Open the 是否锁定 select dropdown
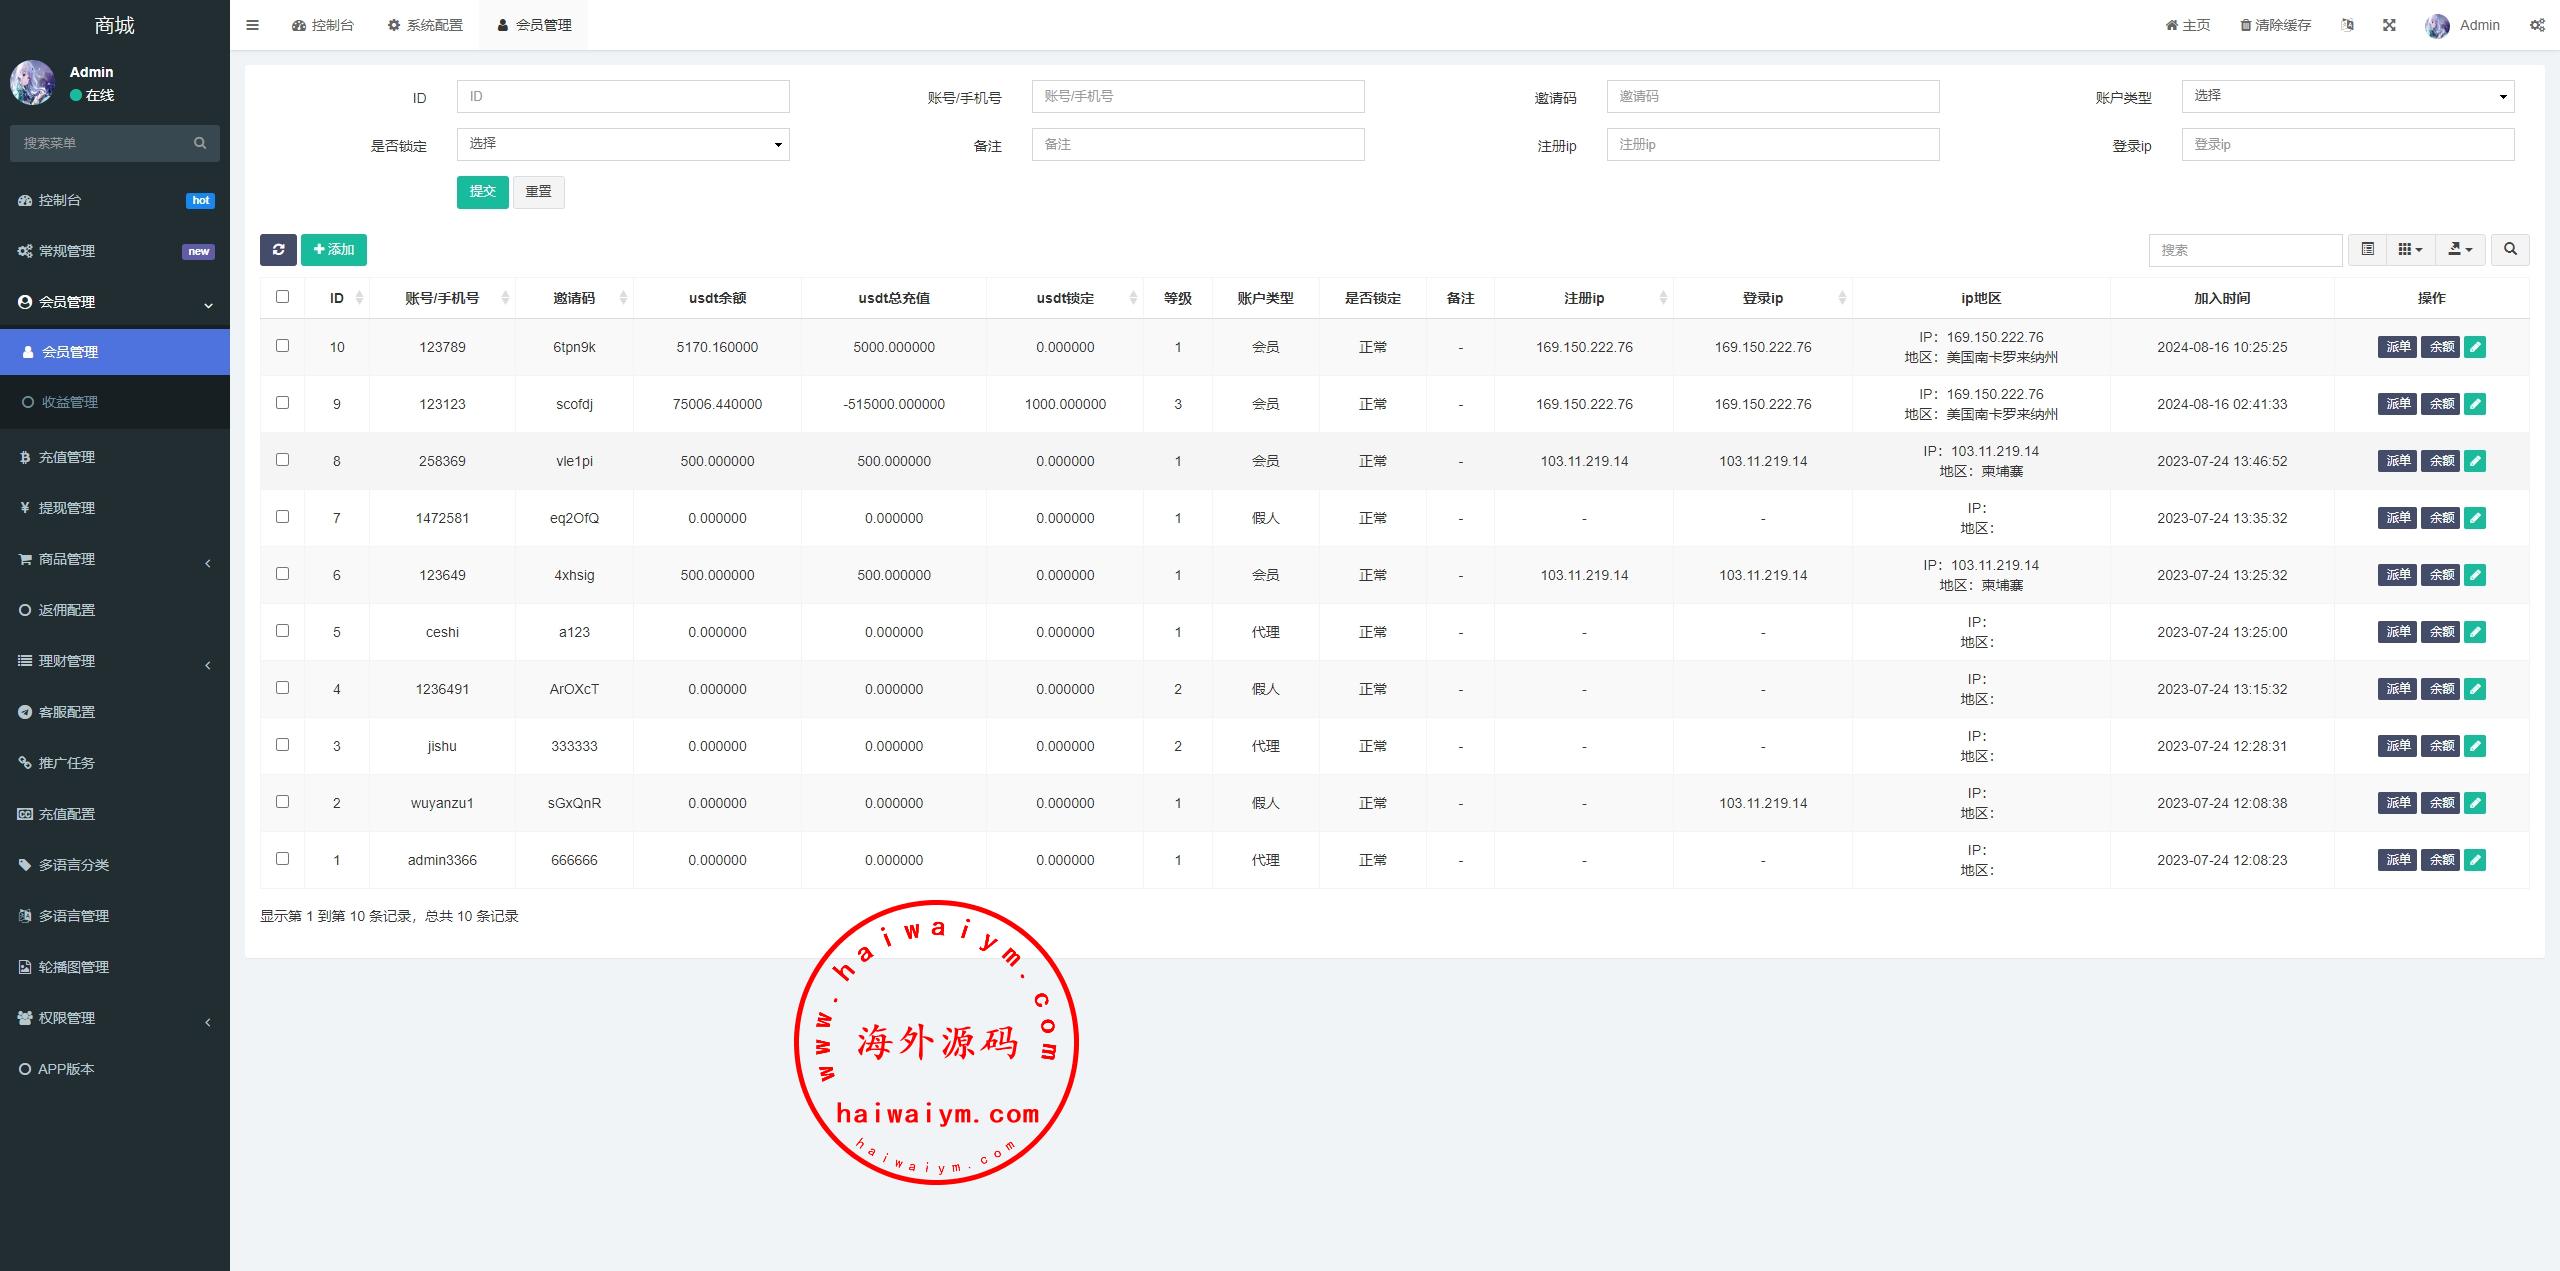 point(622,145)
